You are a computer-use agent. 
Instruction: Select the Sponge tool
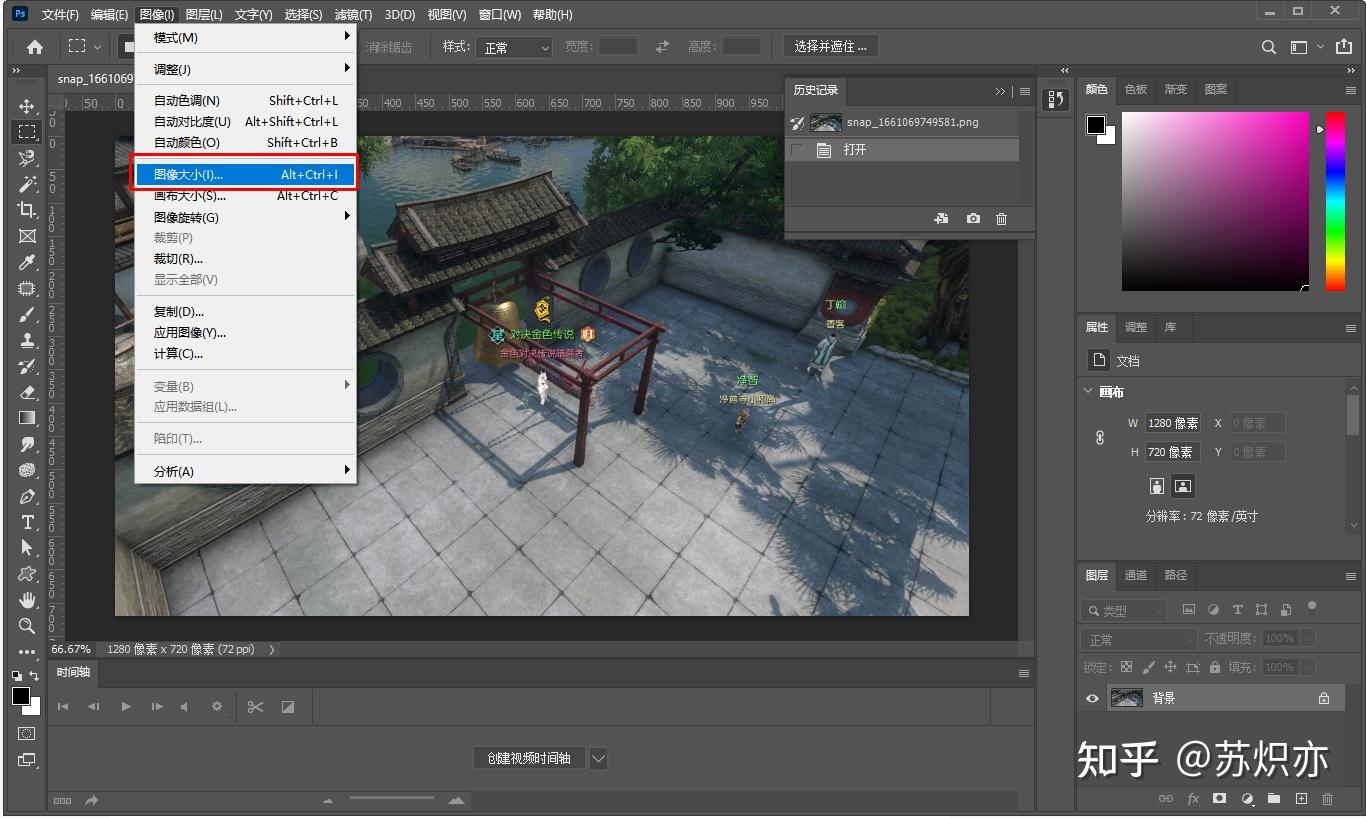click(x=27, y=470)
